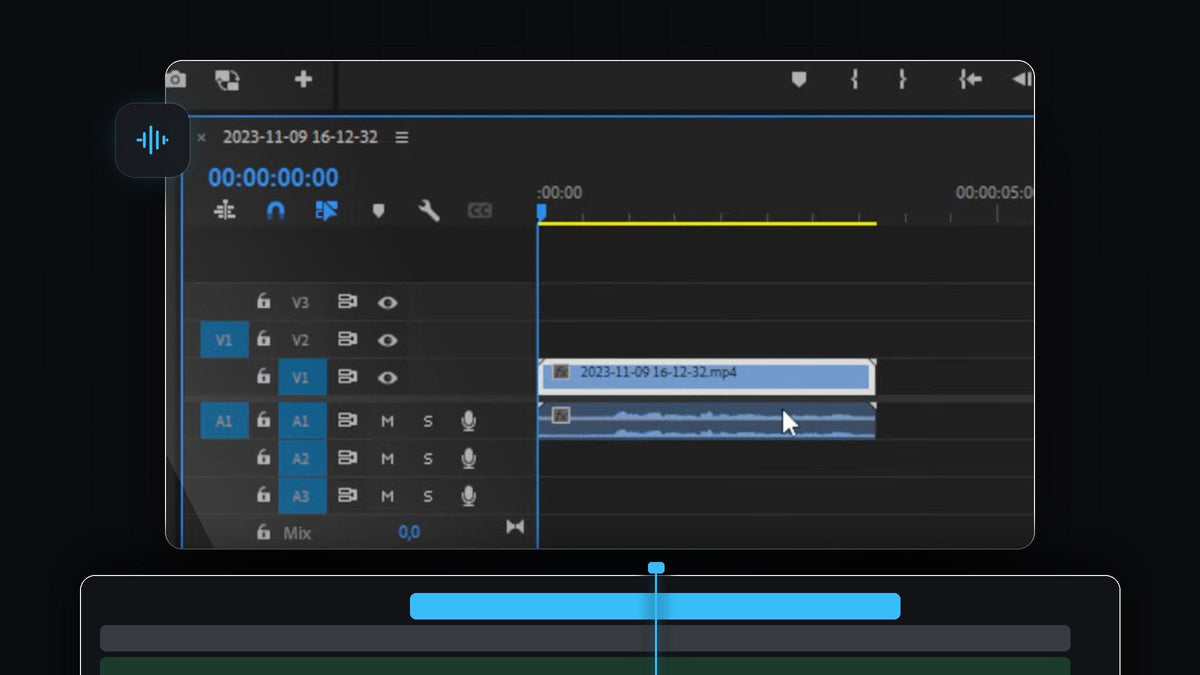Click the Go to In point icon

click(970, 79)
